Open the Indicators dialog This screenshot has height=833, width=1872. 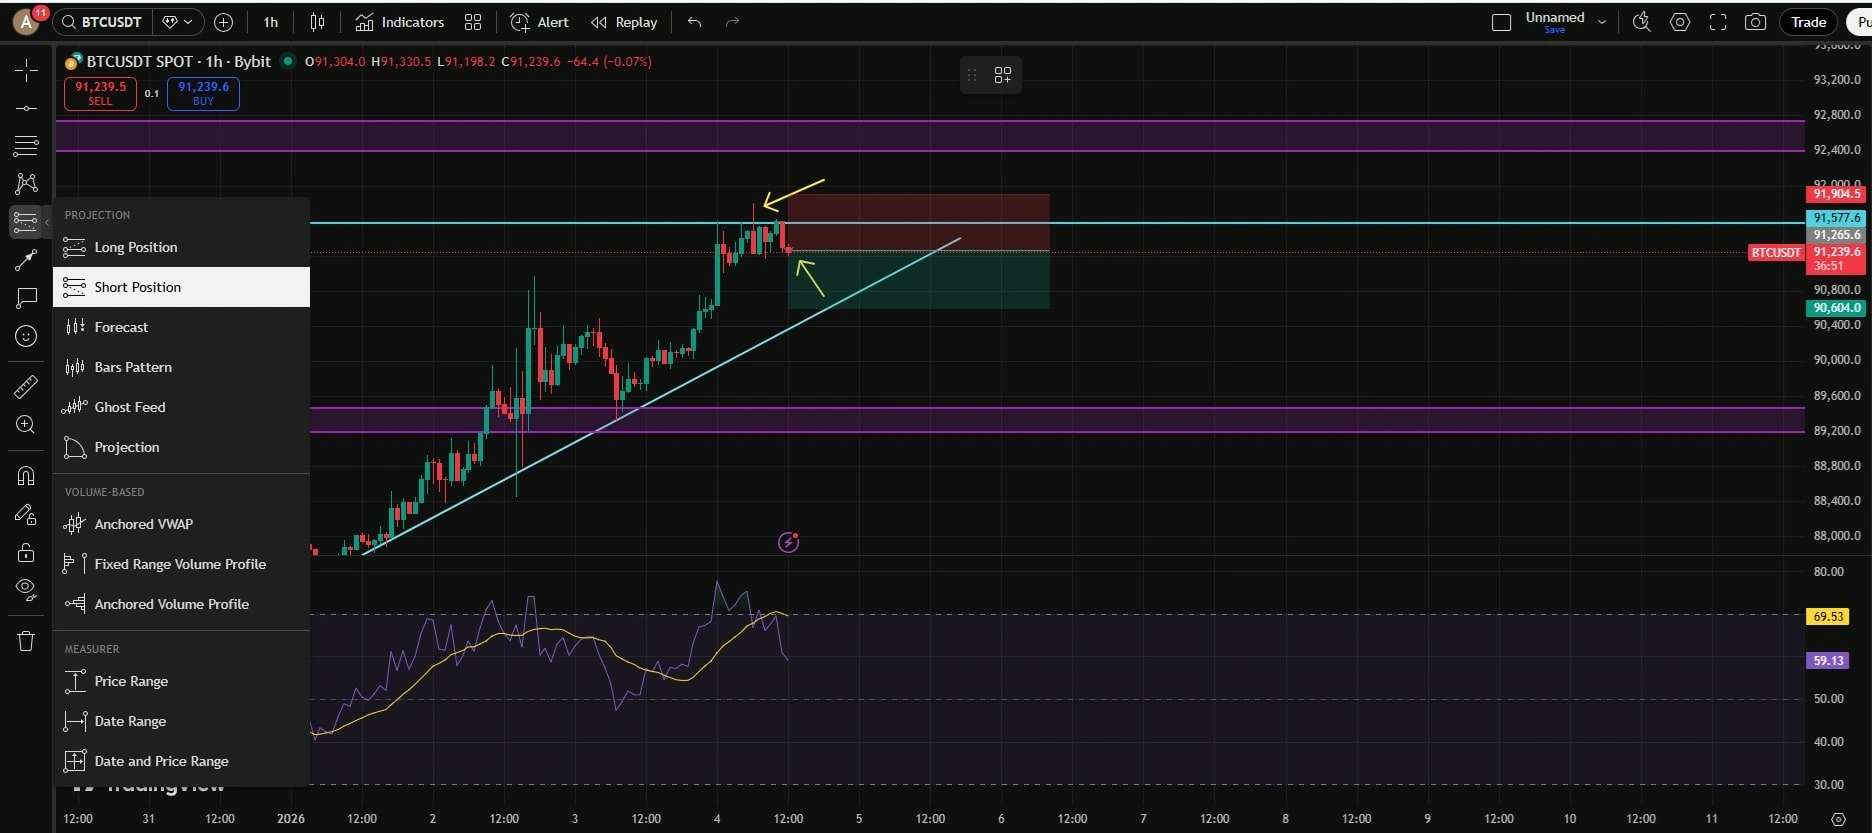[400, 22]
